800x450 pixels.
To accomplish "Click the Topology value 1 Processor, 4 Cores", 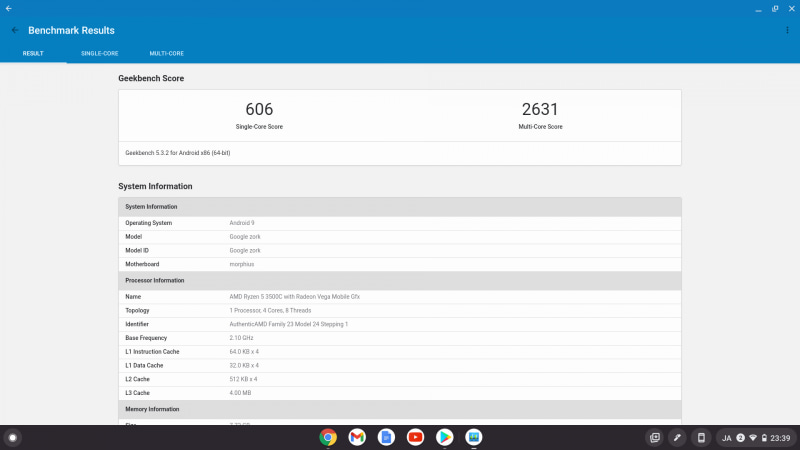I will tap(270, 310).
